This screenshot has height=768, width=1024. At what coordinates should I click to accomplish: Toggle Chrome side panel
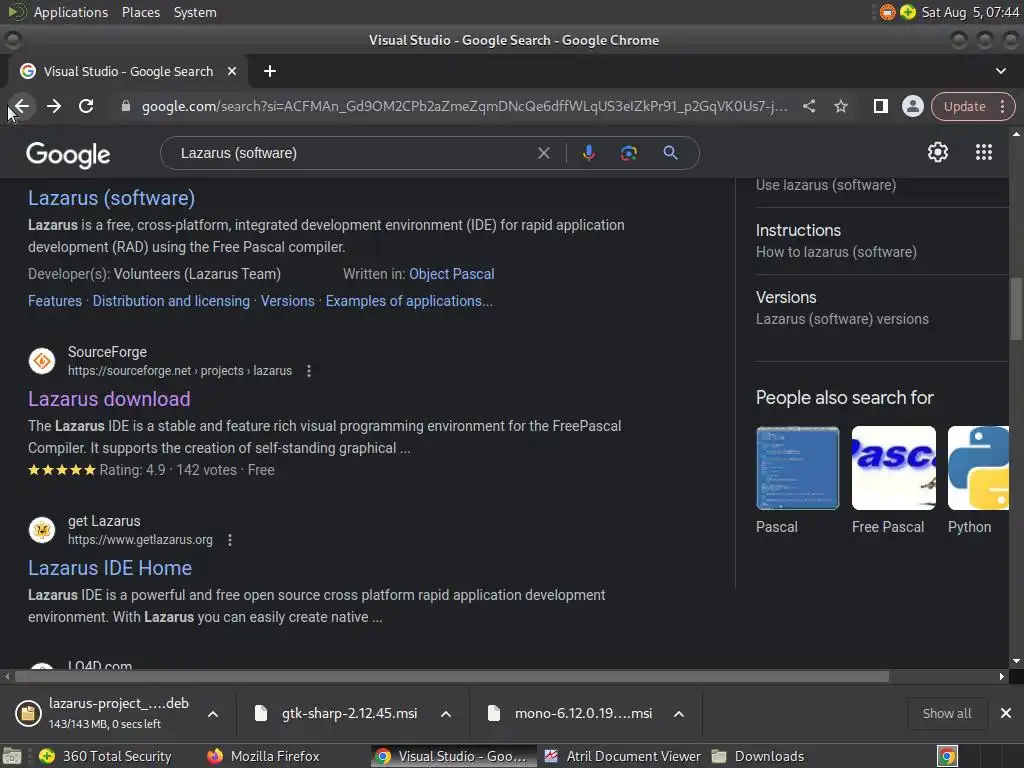[x=880, y=106]
